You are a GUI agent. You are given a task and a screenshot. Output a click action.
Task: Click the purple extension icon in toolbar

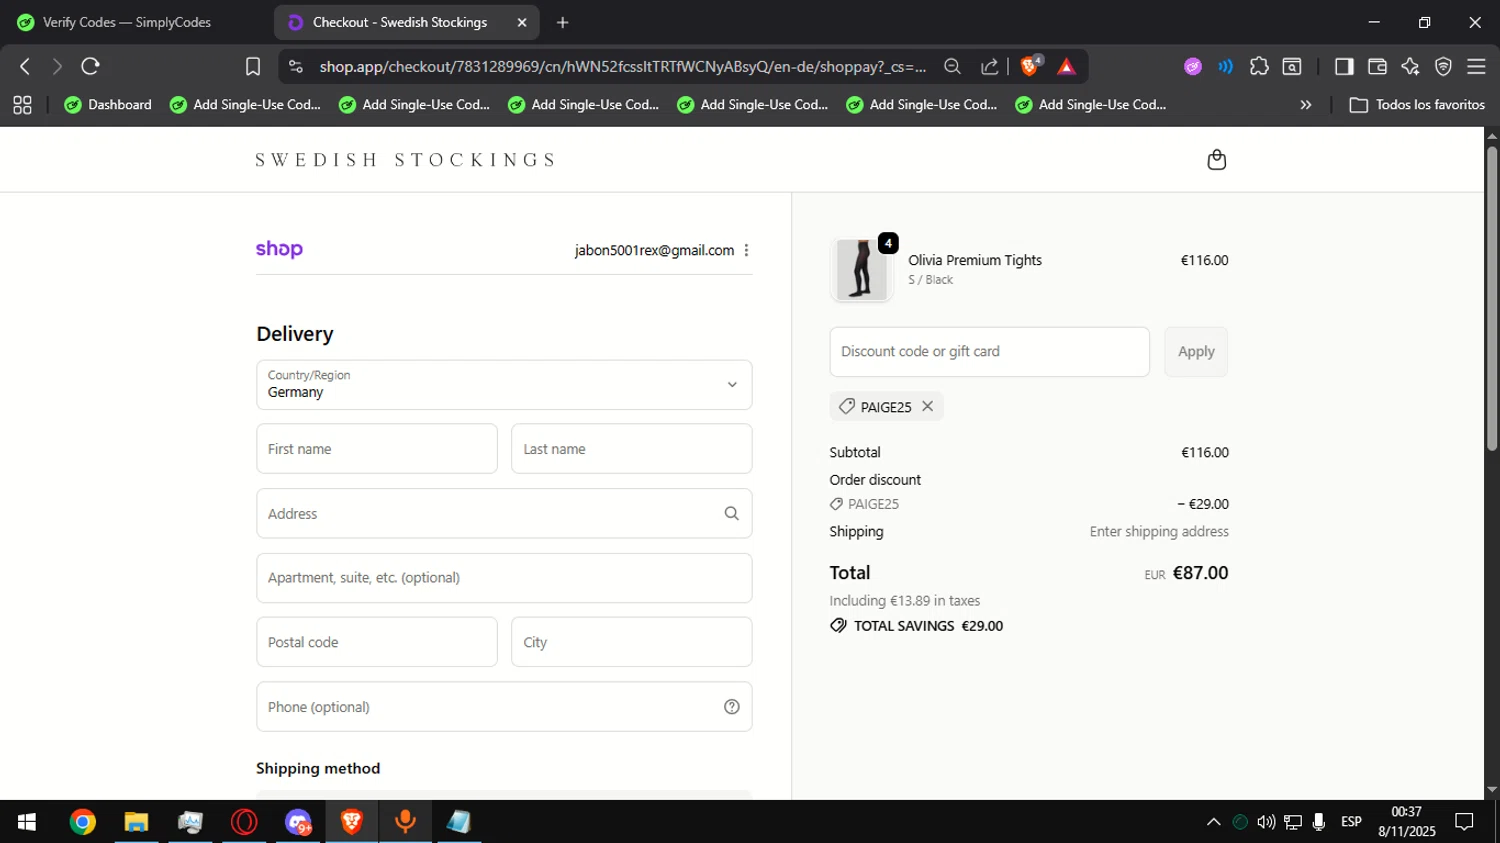pos(1193,66)
